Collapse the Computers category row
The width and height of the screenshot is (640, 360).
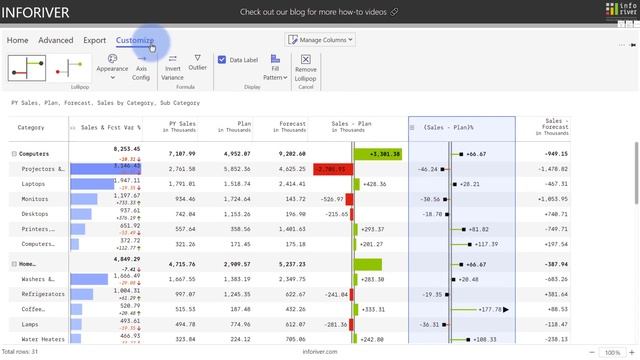[14, 154]
